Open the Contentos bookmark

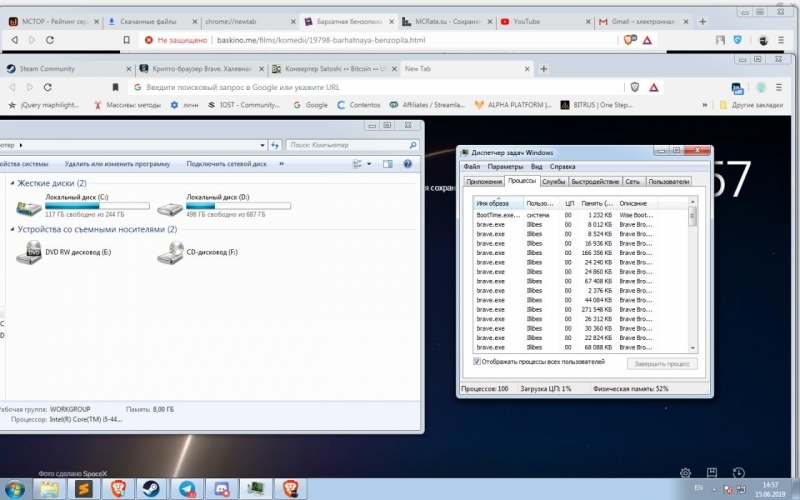(x=359, y=105)
